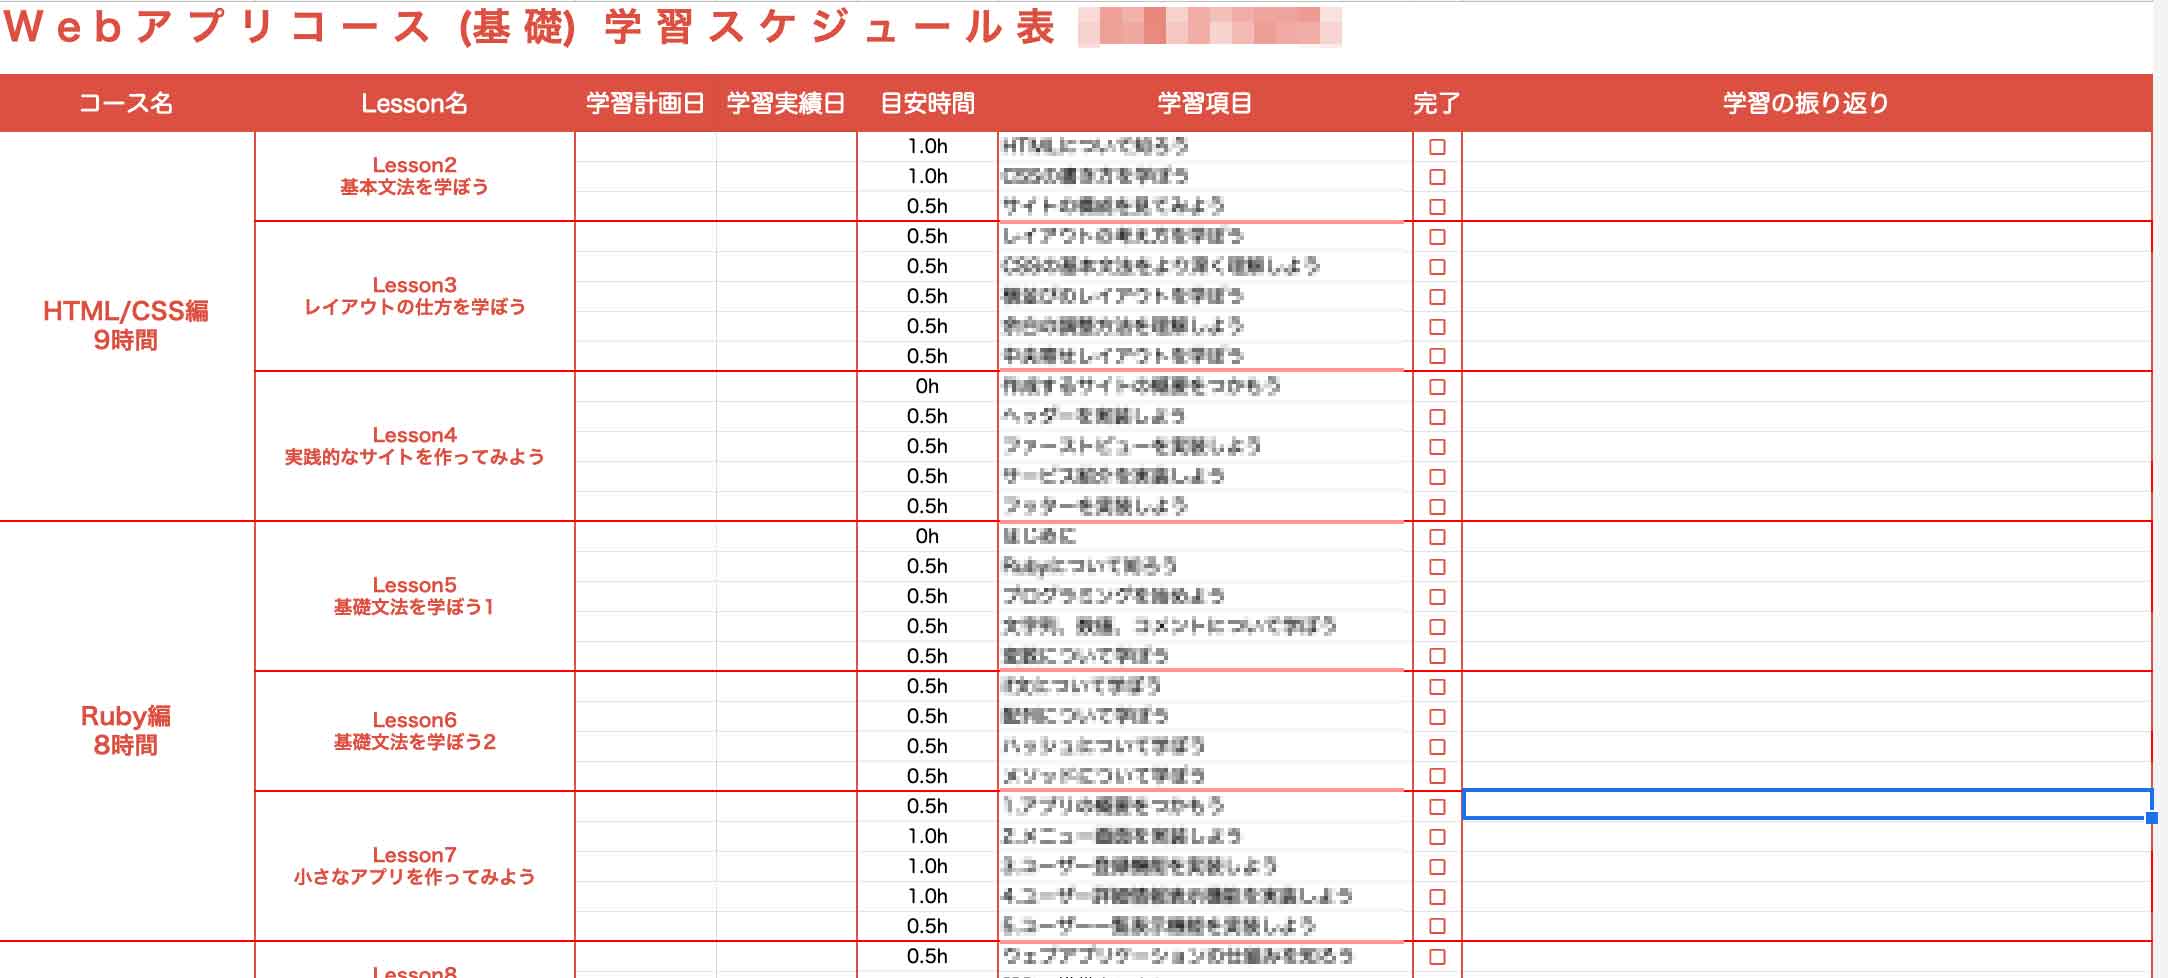Image resolution: width=2168 pixels, height=978 pixels.
Task: Mark ヘッダーを実装しよう as 完了
Action: tap(1437, 417)
